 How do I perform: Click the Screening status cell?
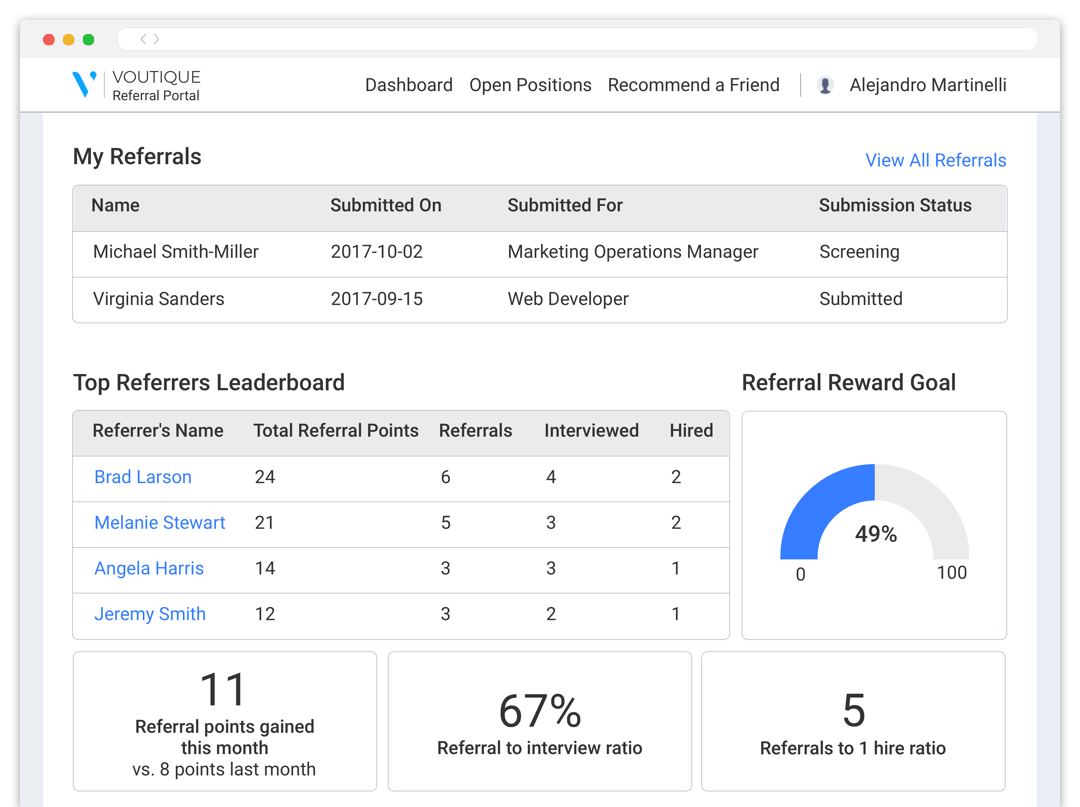(860, 252)
